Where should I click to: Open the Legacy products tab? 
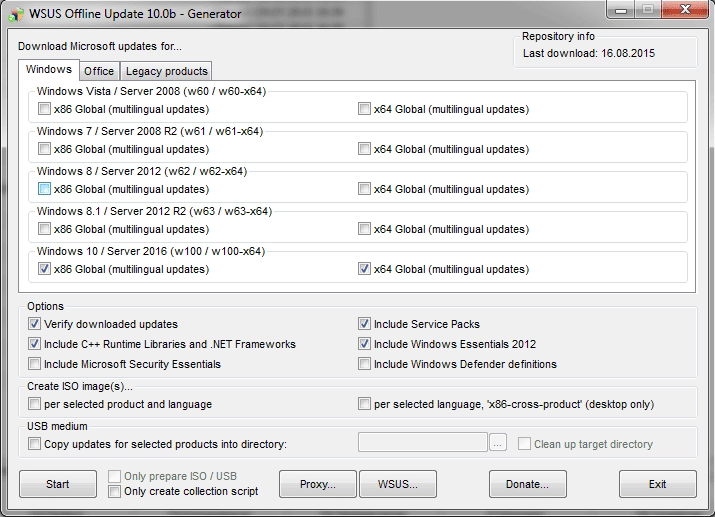[x=166, y=71]
